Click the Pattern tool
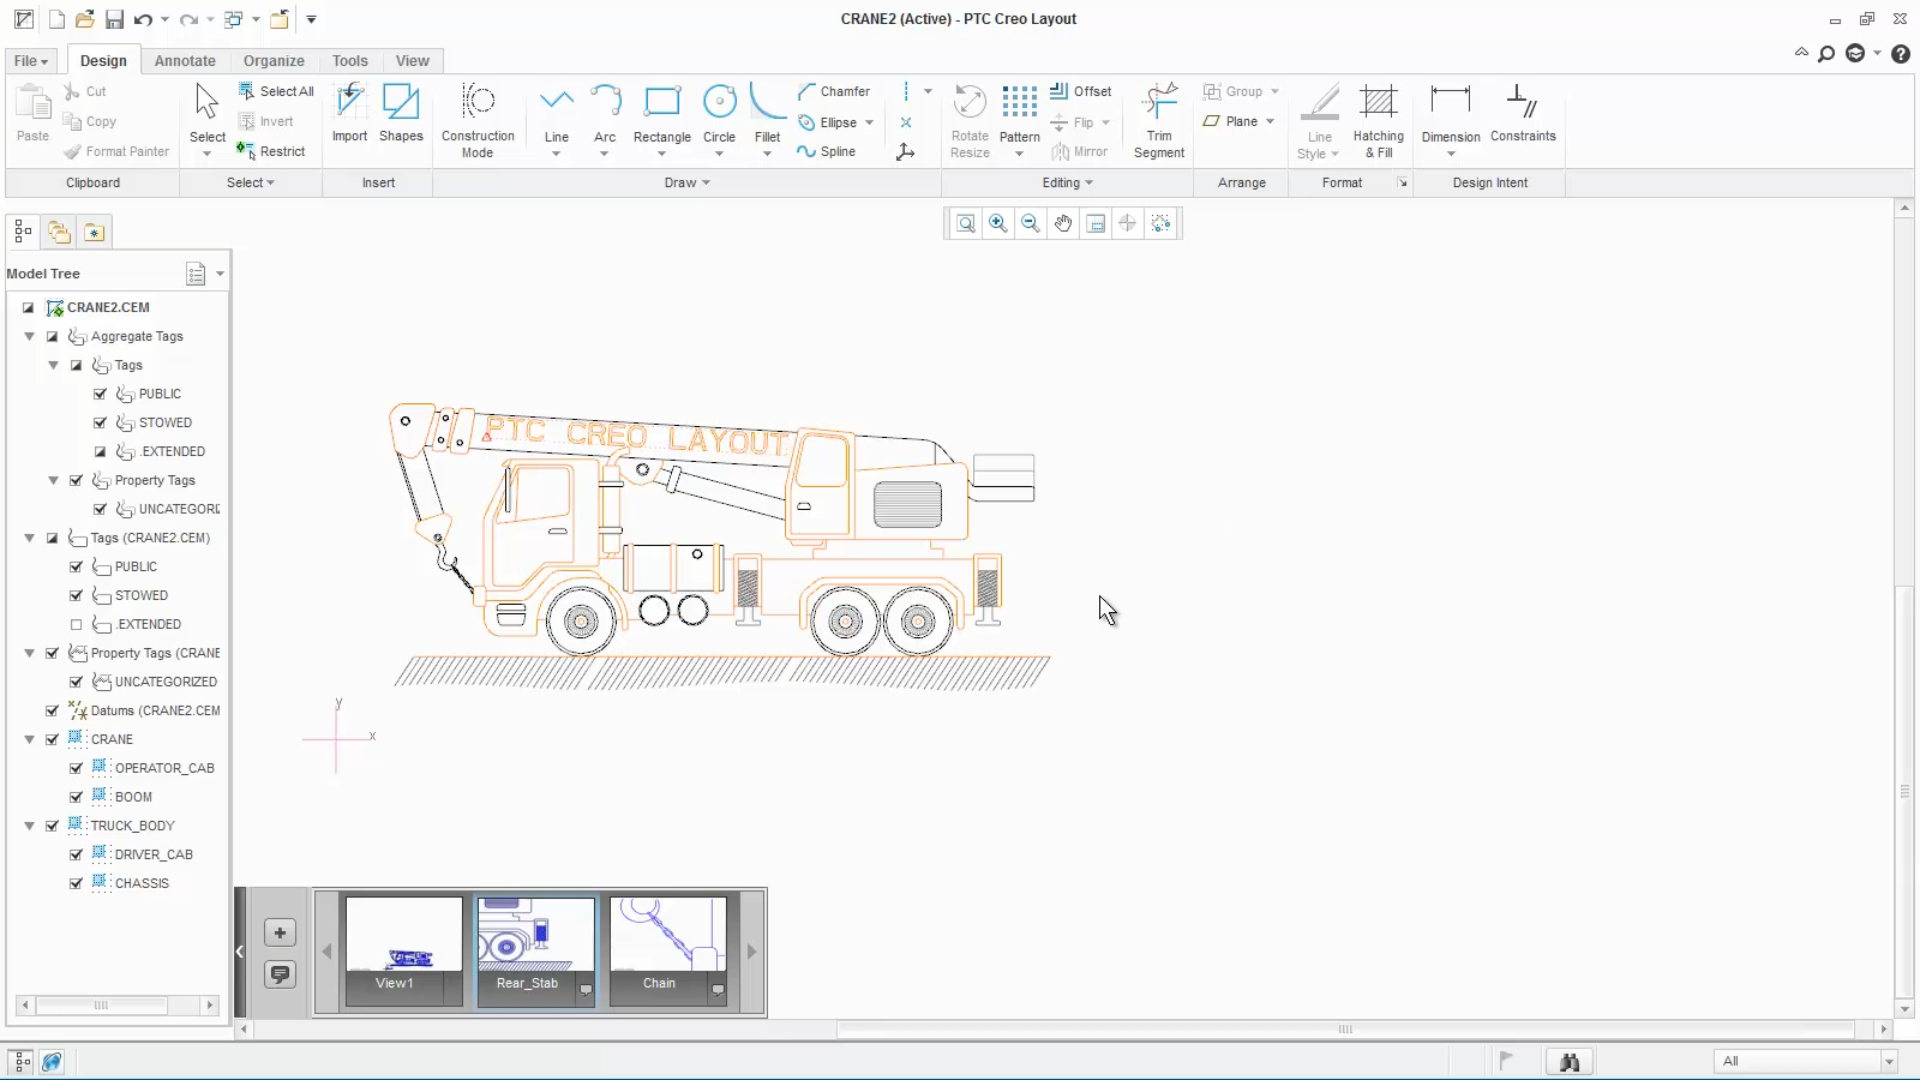The height and width of the screenshot is (1080, 1920). point(1019,113)
